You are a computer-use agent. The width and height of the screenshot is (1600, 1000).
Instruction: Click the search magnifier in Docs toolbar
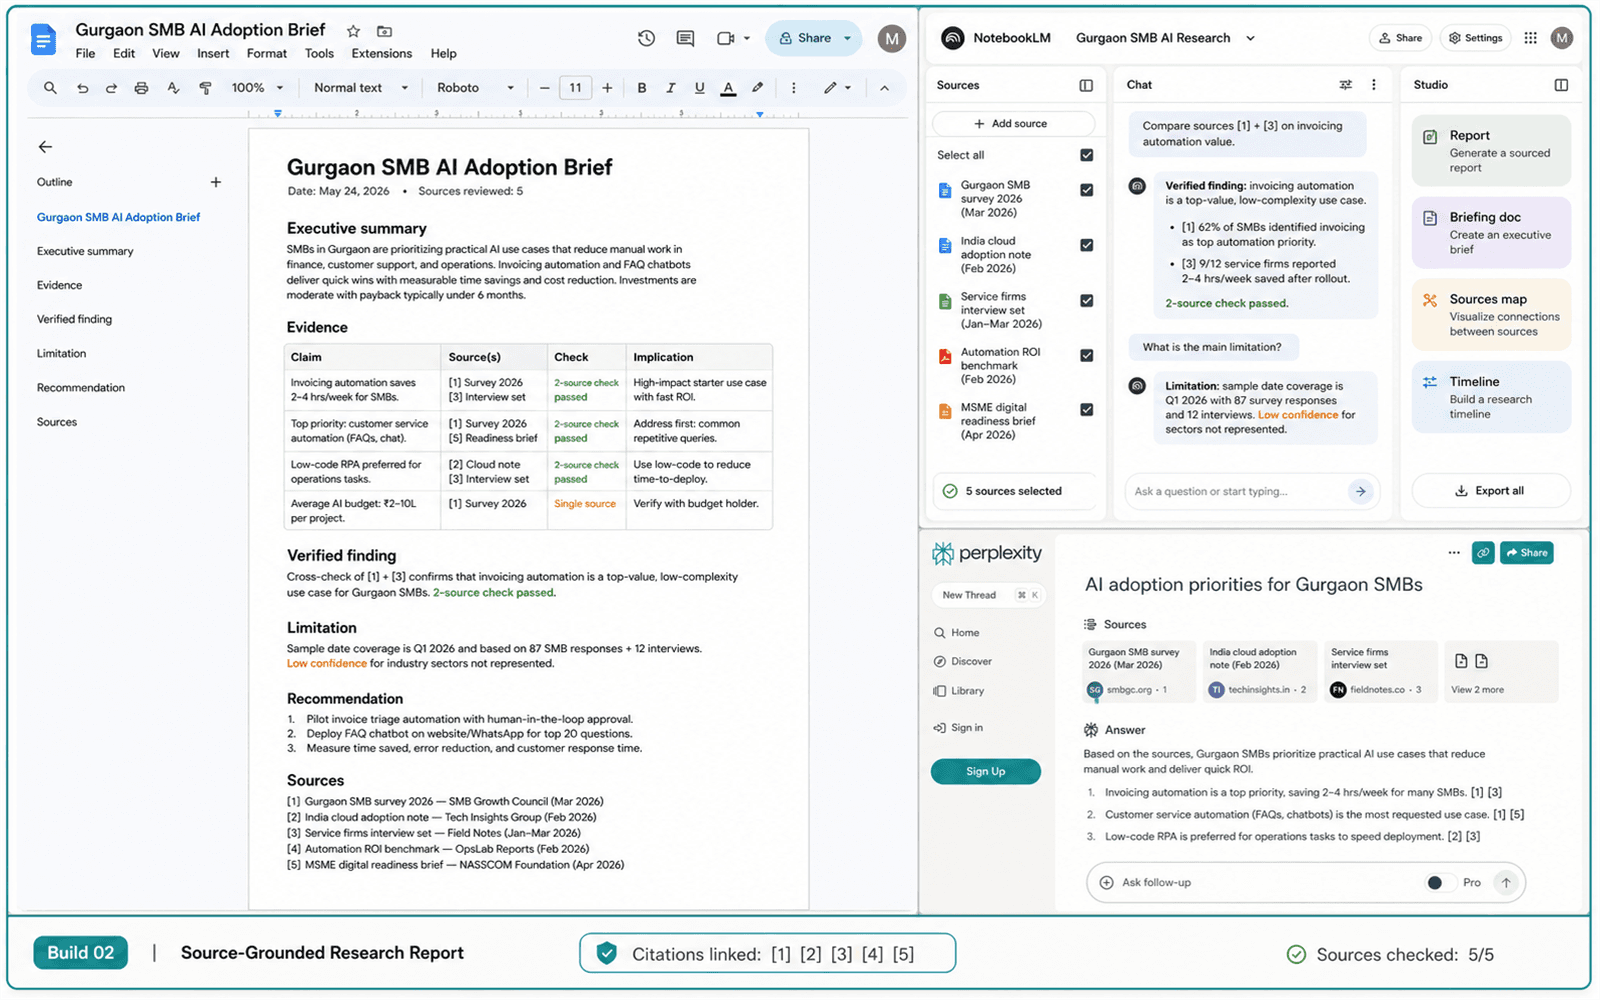(50, 88)
